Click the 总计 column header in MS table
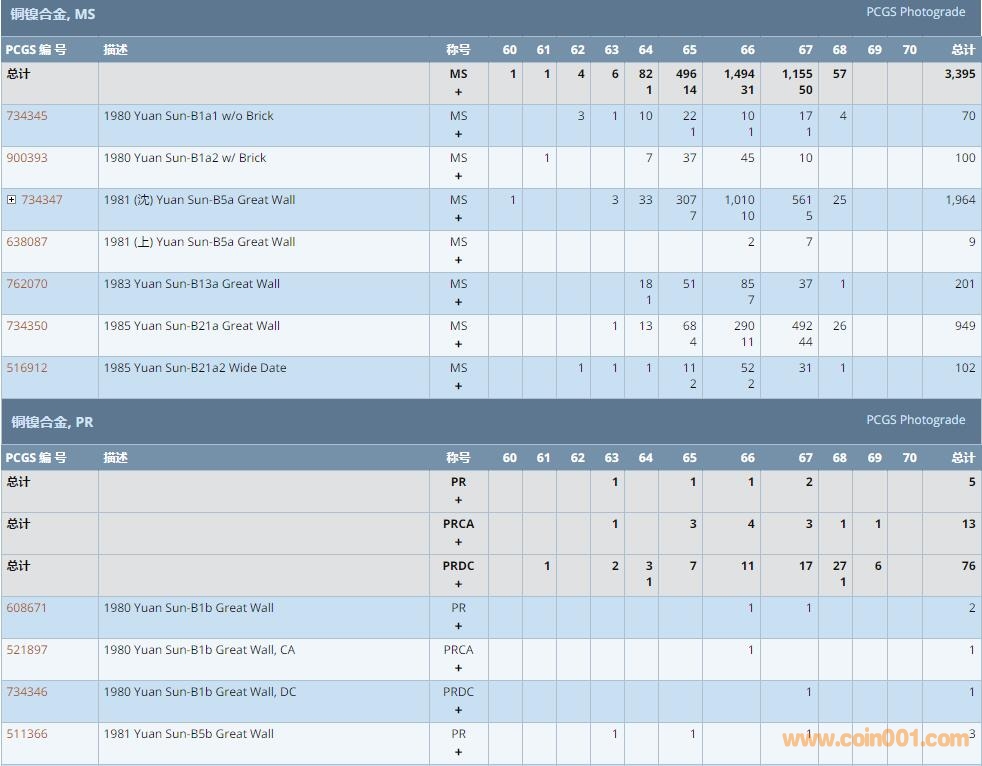Image resolution: width=982 pixels, height=766 pixels. tap(962, 50)
